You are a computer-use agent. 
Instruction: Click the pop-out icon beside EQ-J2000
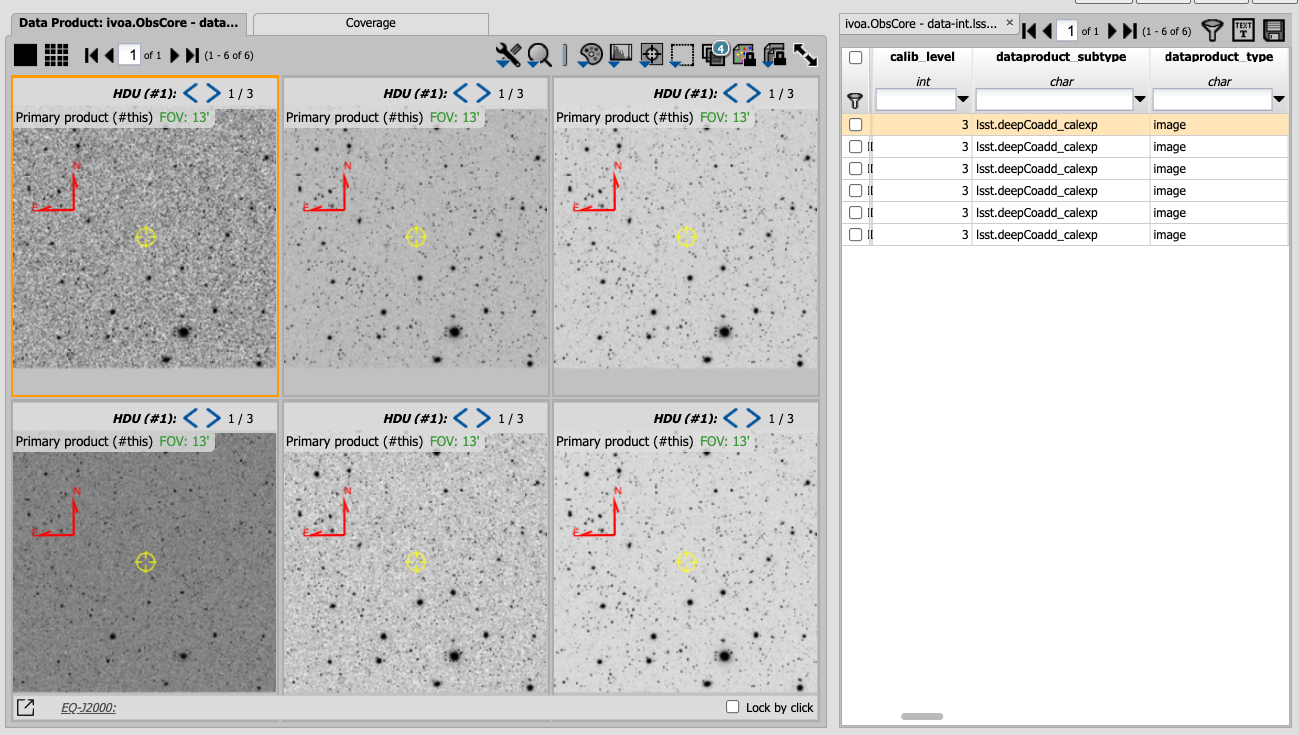pos(26,707)
